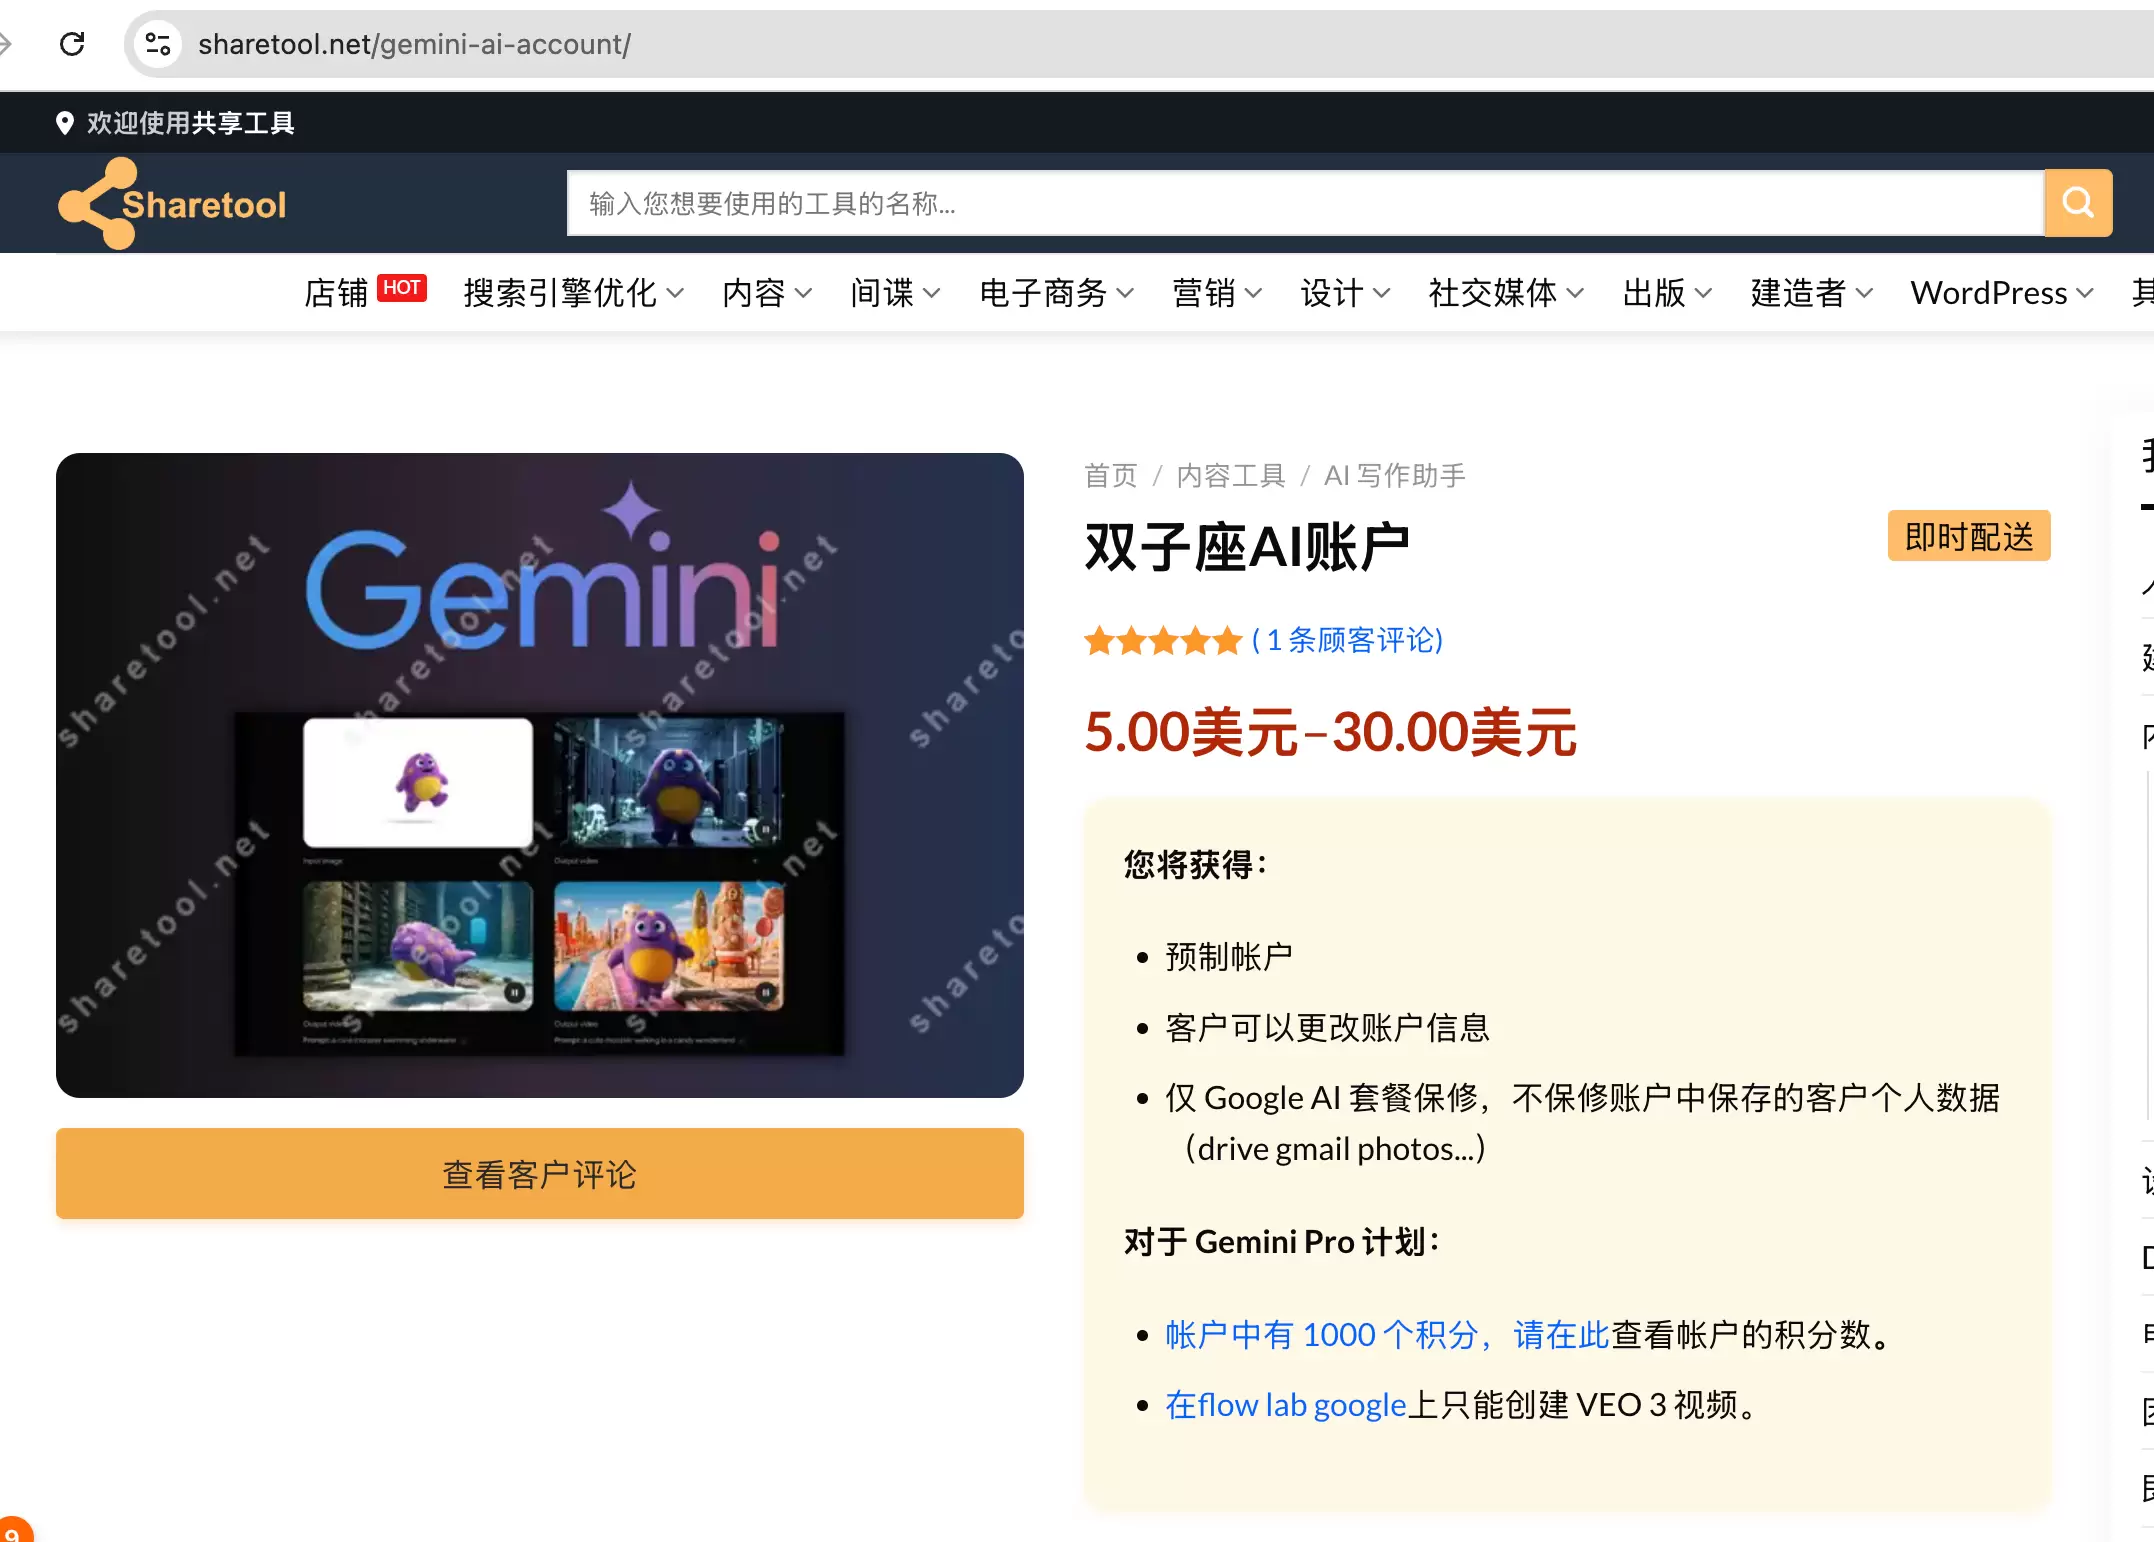2154x1542 pixels.
Task: Click the 5.00美元–30.00美元 price text
Action: (1330, 732)
